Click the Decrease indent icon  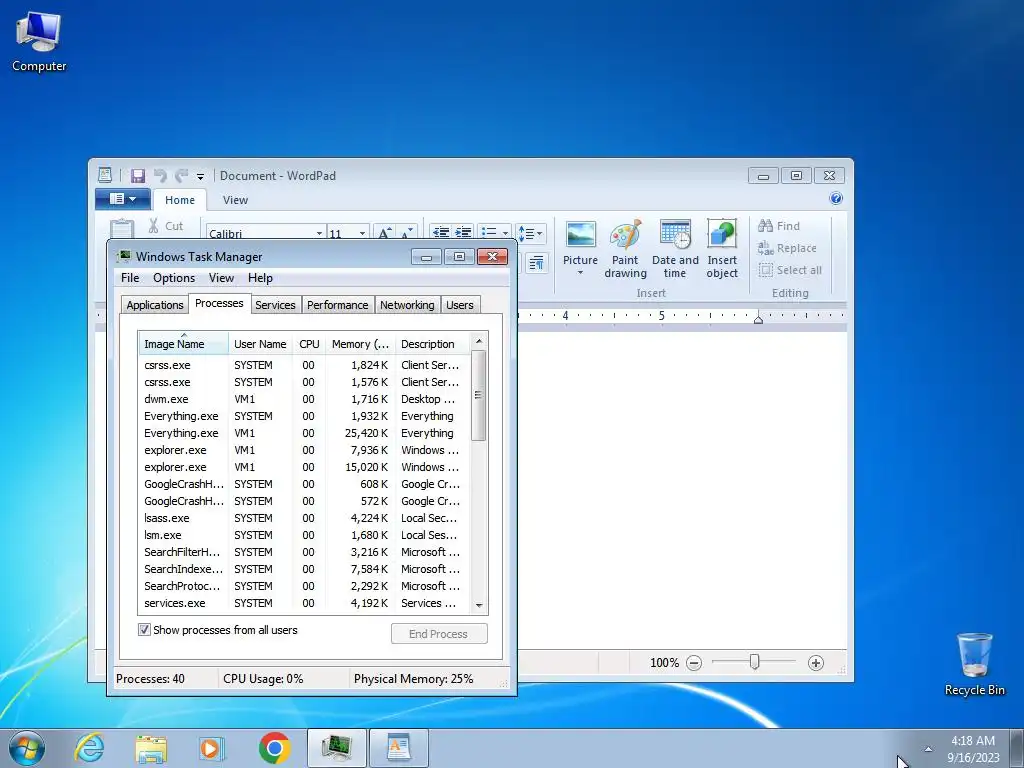click(x=441, y=232)
